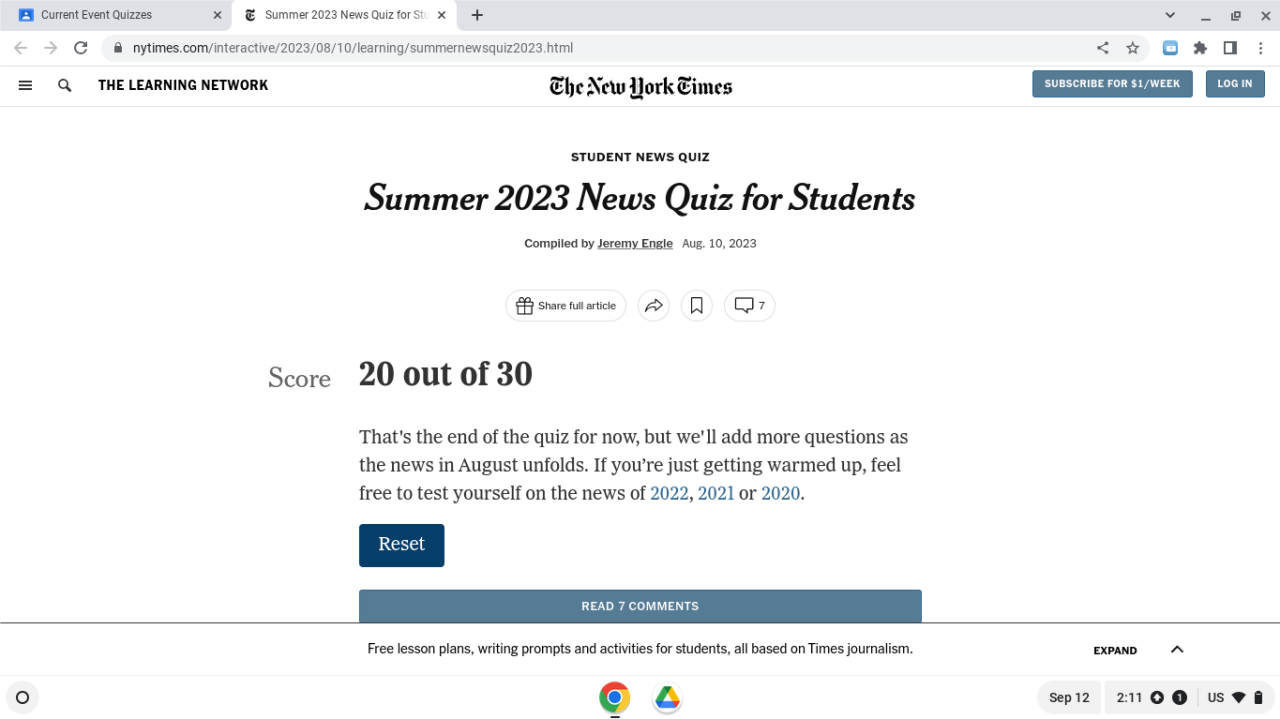Click the share arrow icon
1280x719 pixels.
point(654,306)
